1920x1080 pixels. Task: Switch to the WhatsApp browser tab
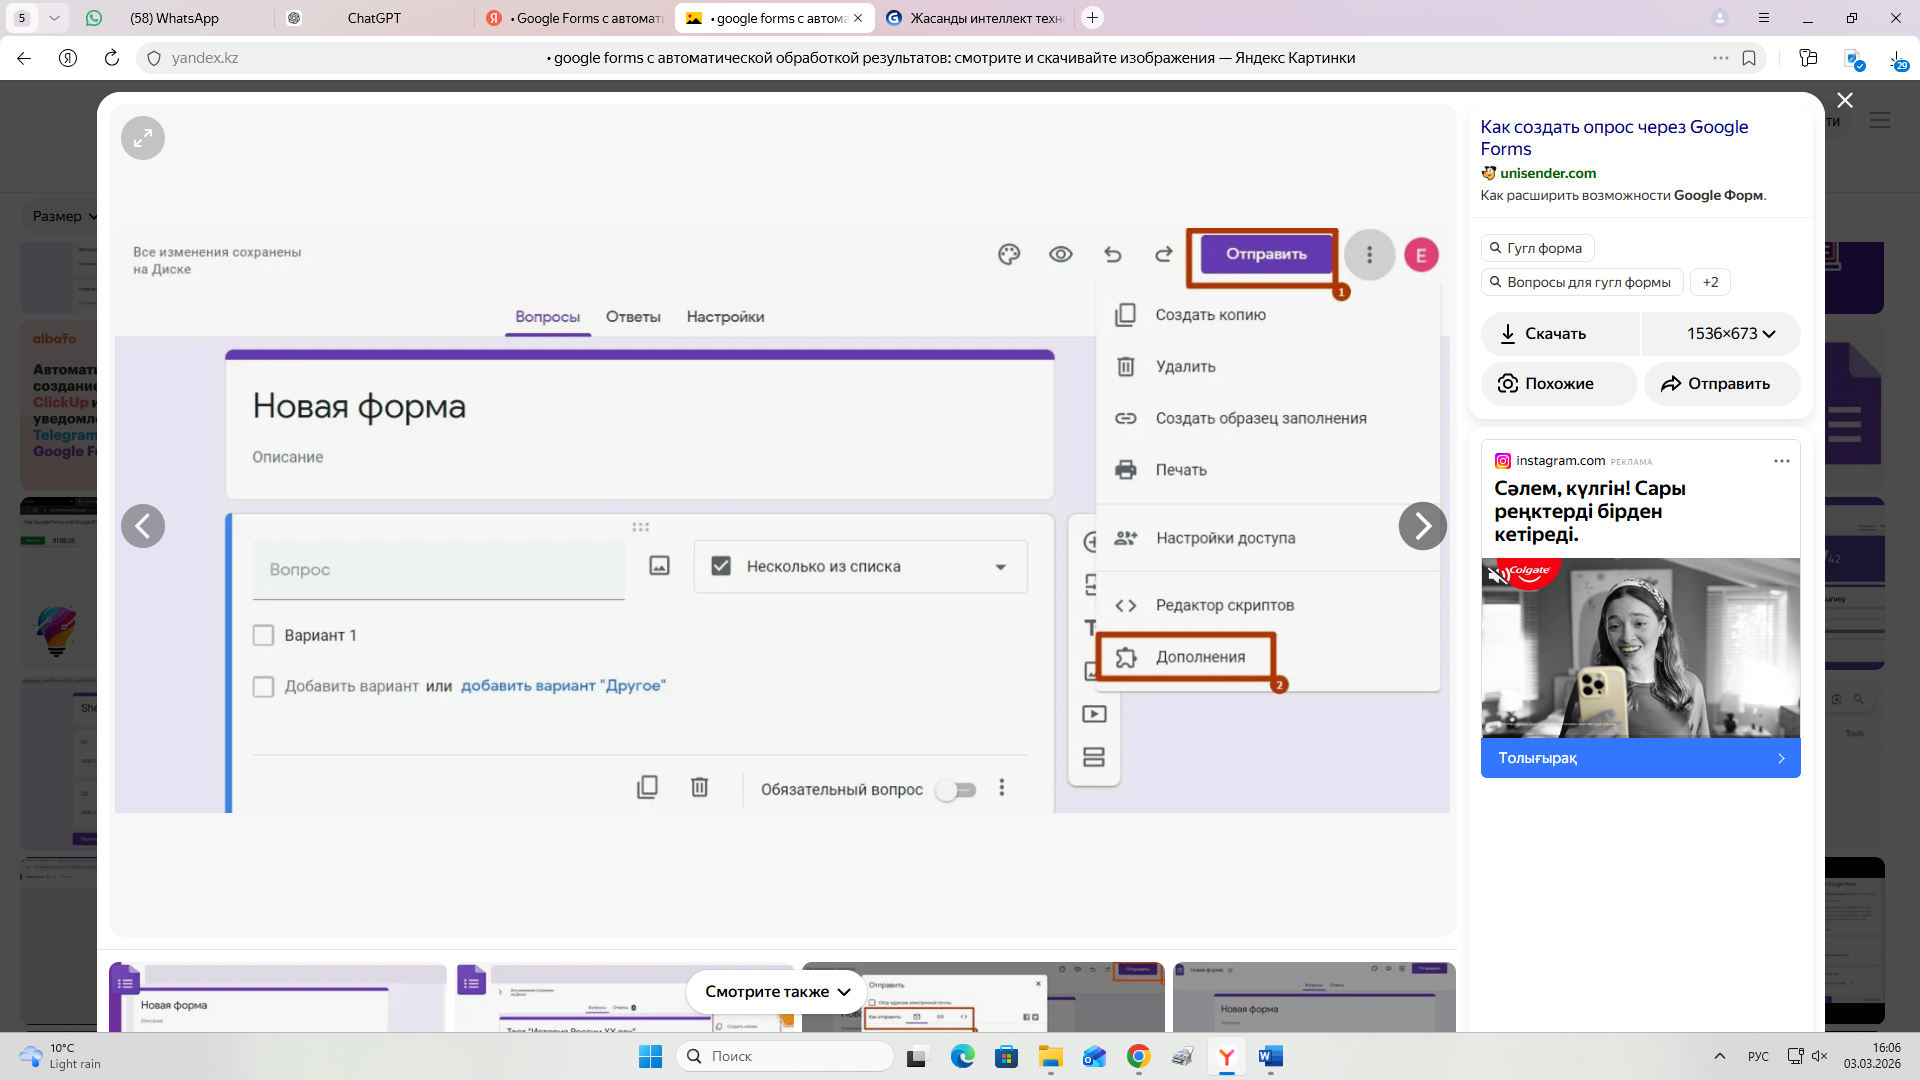174,18
